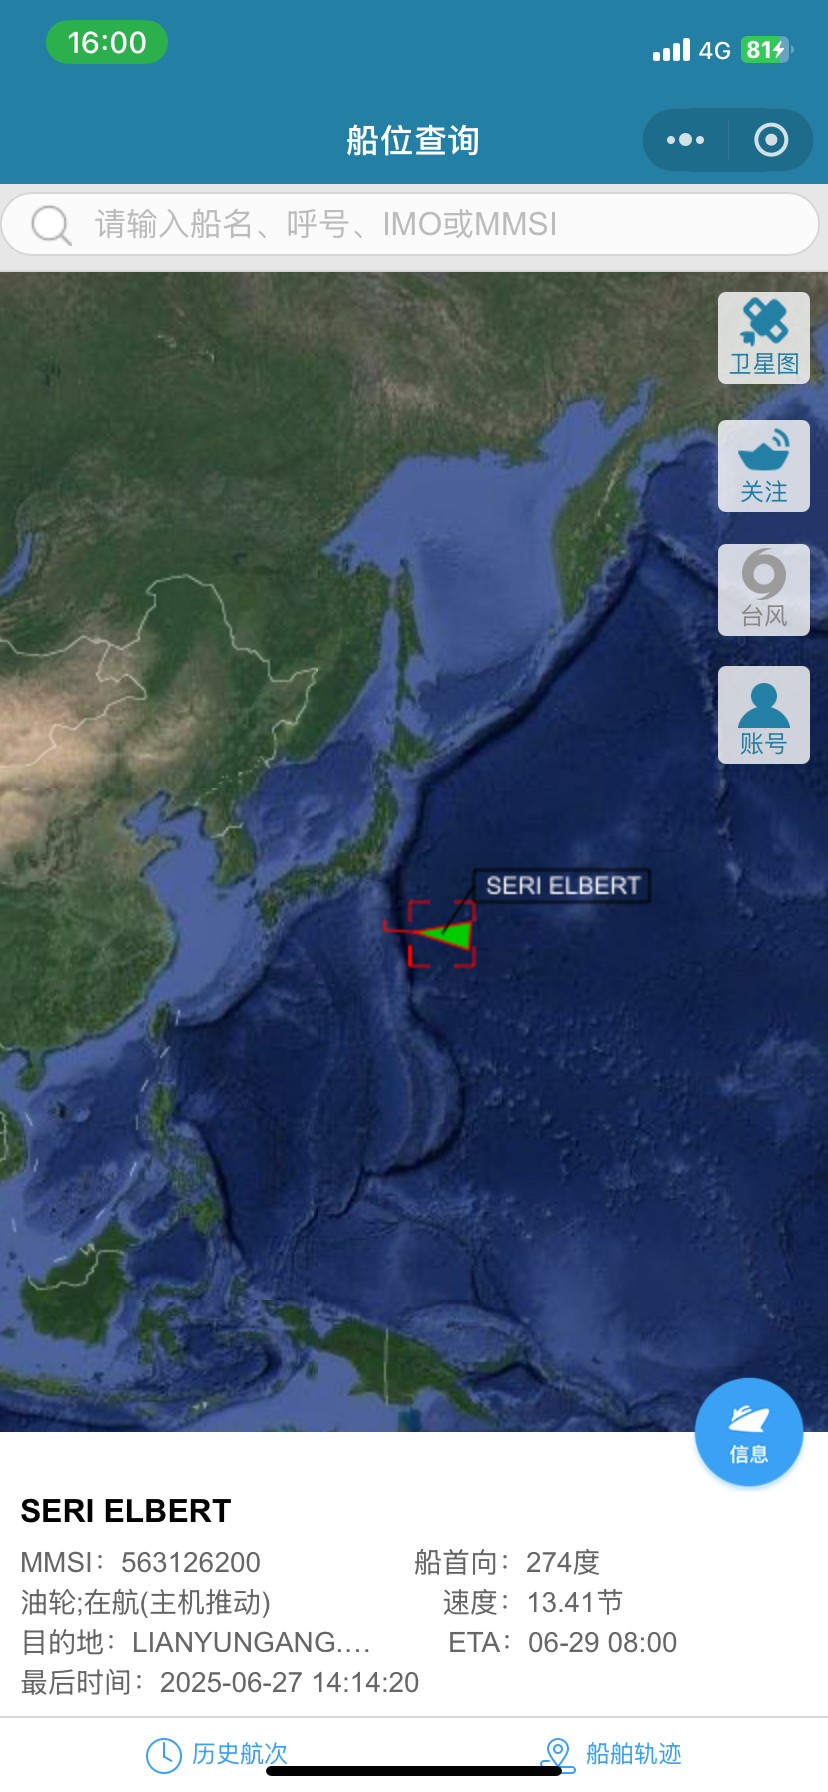Tap the 16:00 status bar time pill
The height and width of the screenshot is (1792, 828).
click(x=107, y=42)
